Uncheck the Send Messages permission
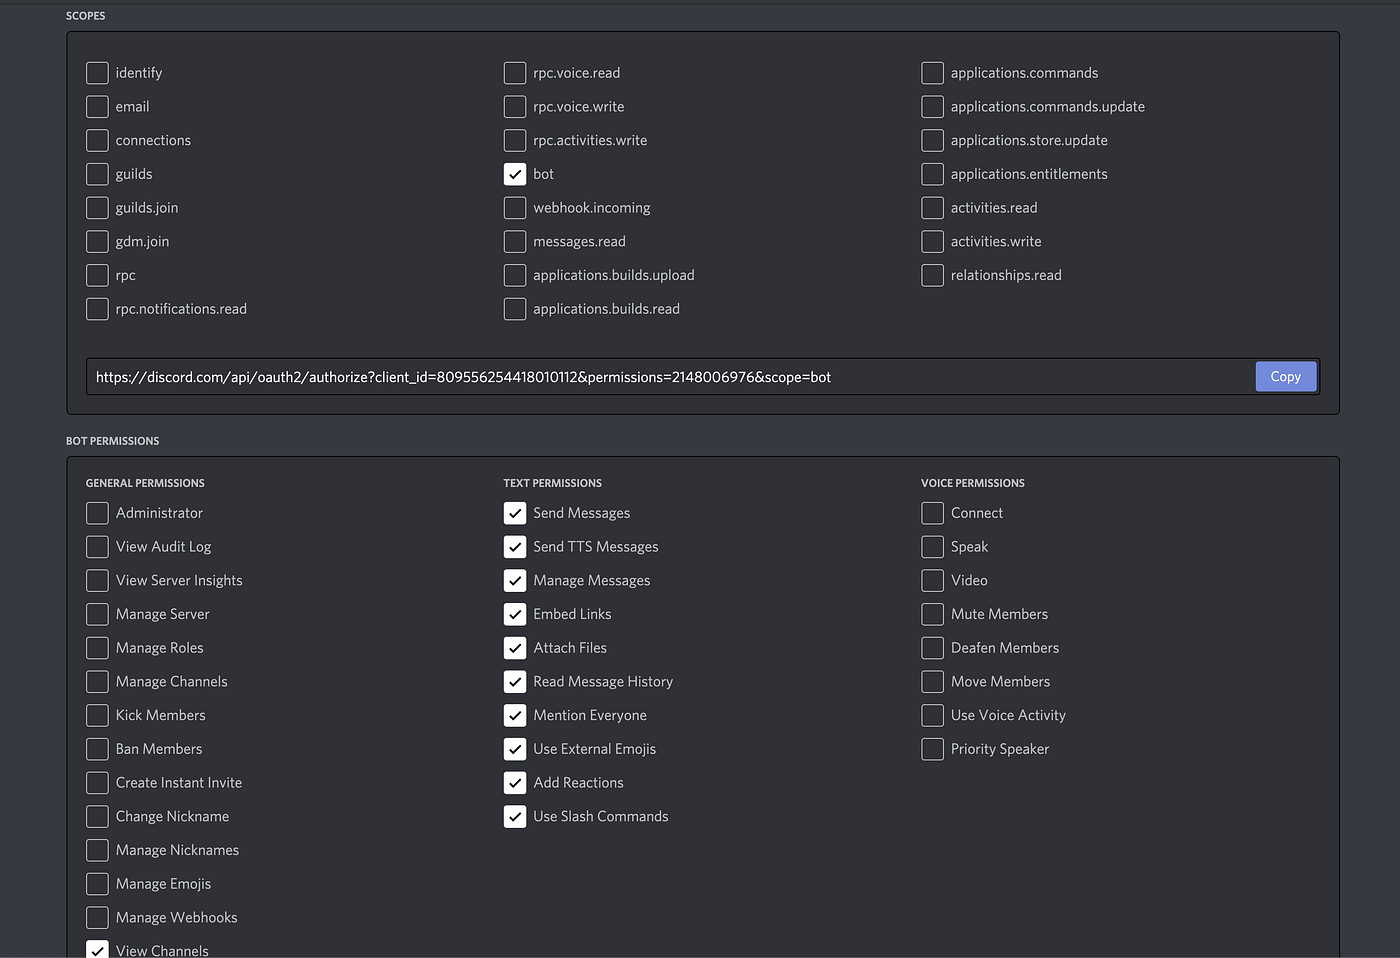 (514, 513)
